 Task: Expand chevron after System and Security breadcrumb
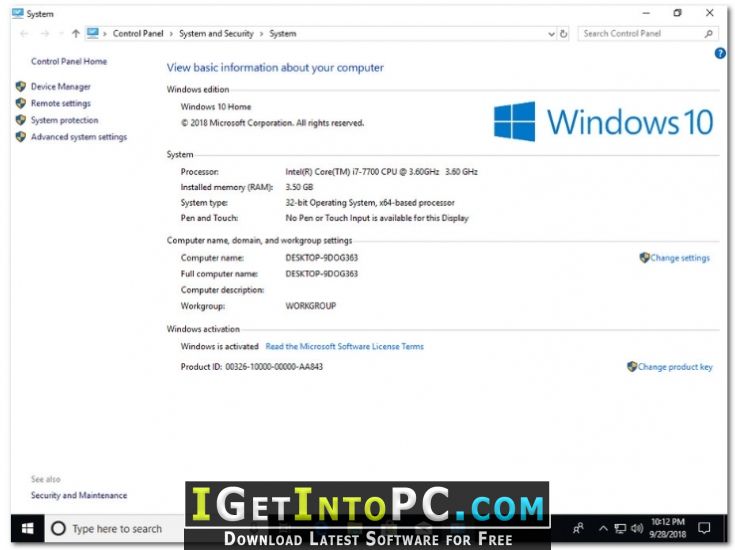[261, 34]
